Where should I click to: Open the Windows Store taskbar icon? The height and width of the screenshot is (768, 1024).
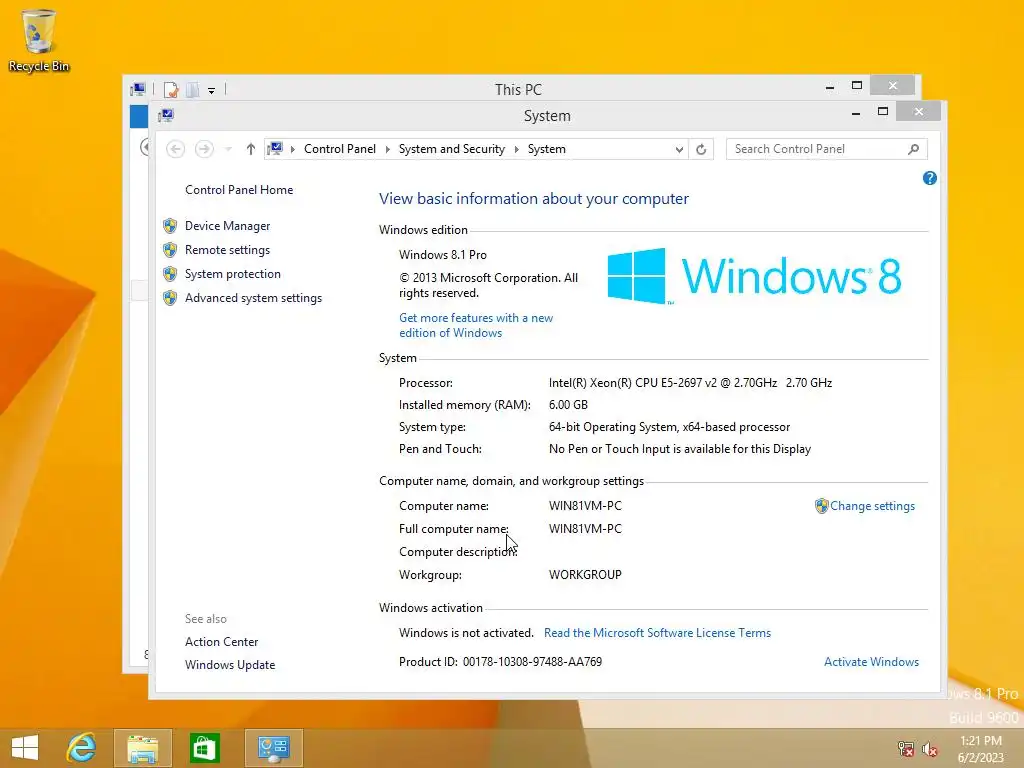click(x=204, y=748)
